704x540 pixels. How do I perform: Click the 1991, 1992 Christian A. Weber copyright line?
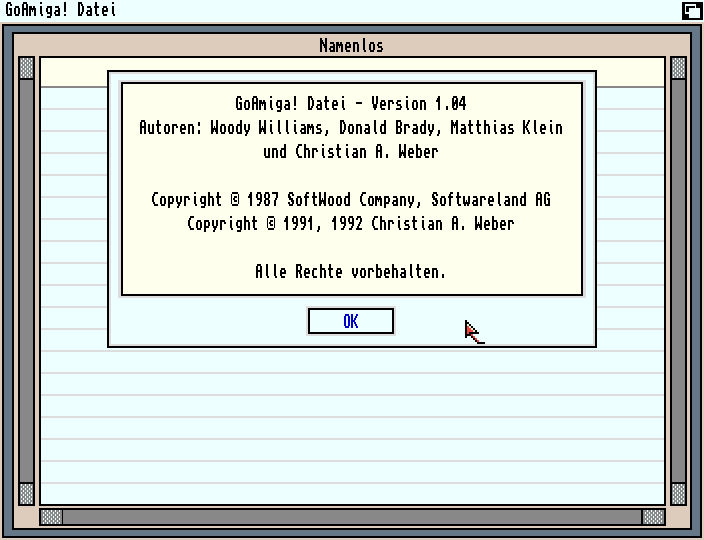pyautogui.click(x=351, y=224)
